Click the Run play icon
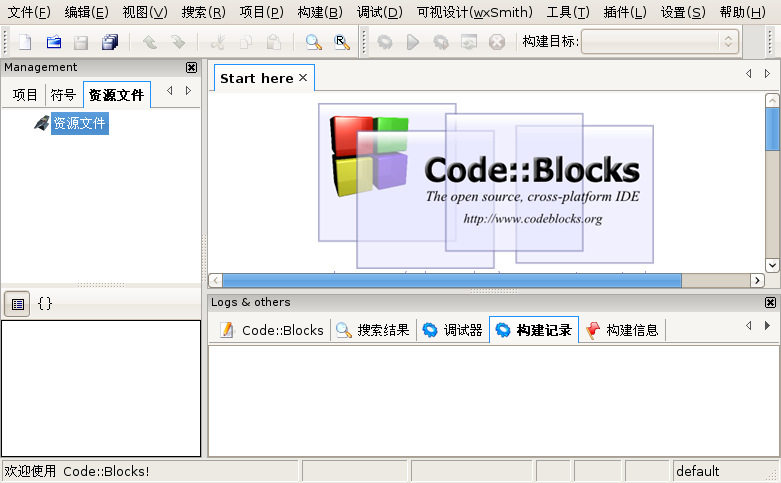 coord(412,42)
